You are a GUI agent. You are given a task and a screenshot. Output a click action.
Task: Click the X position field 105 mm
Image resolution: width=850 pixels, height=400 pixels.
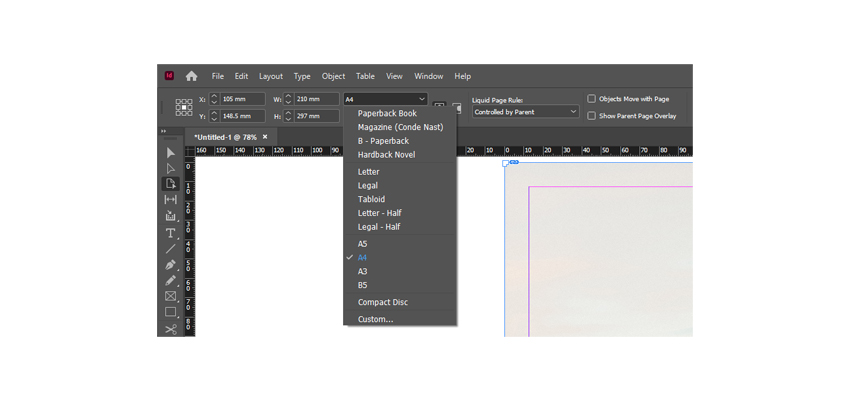[x=243, y=99]
